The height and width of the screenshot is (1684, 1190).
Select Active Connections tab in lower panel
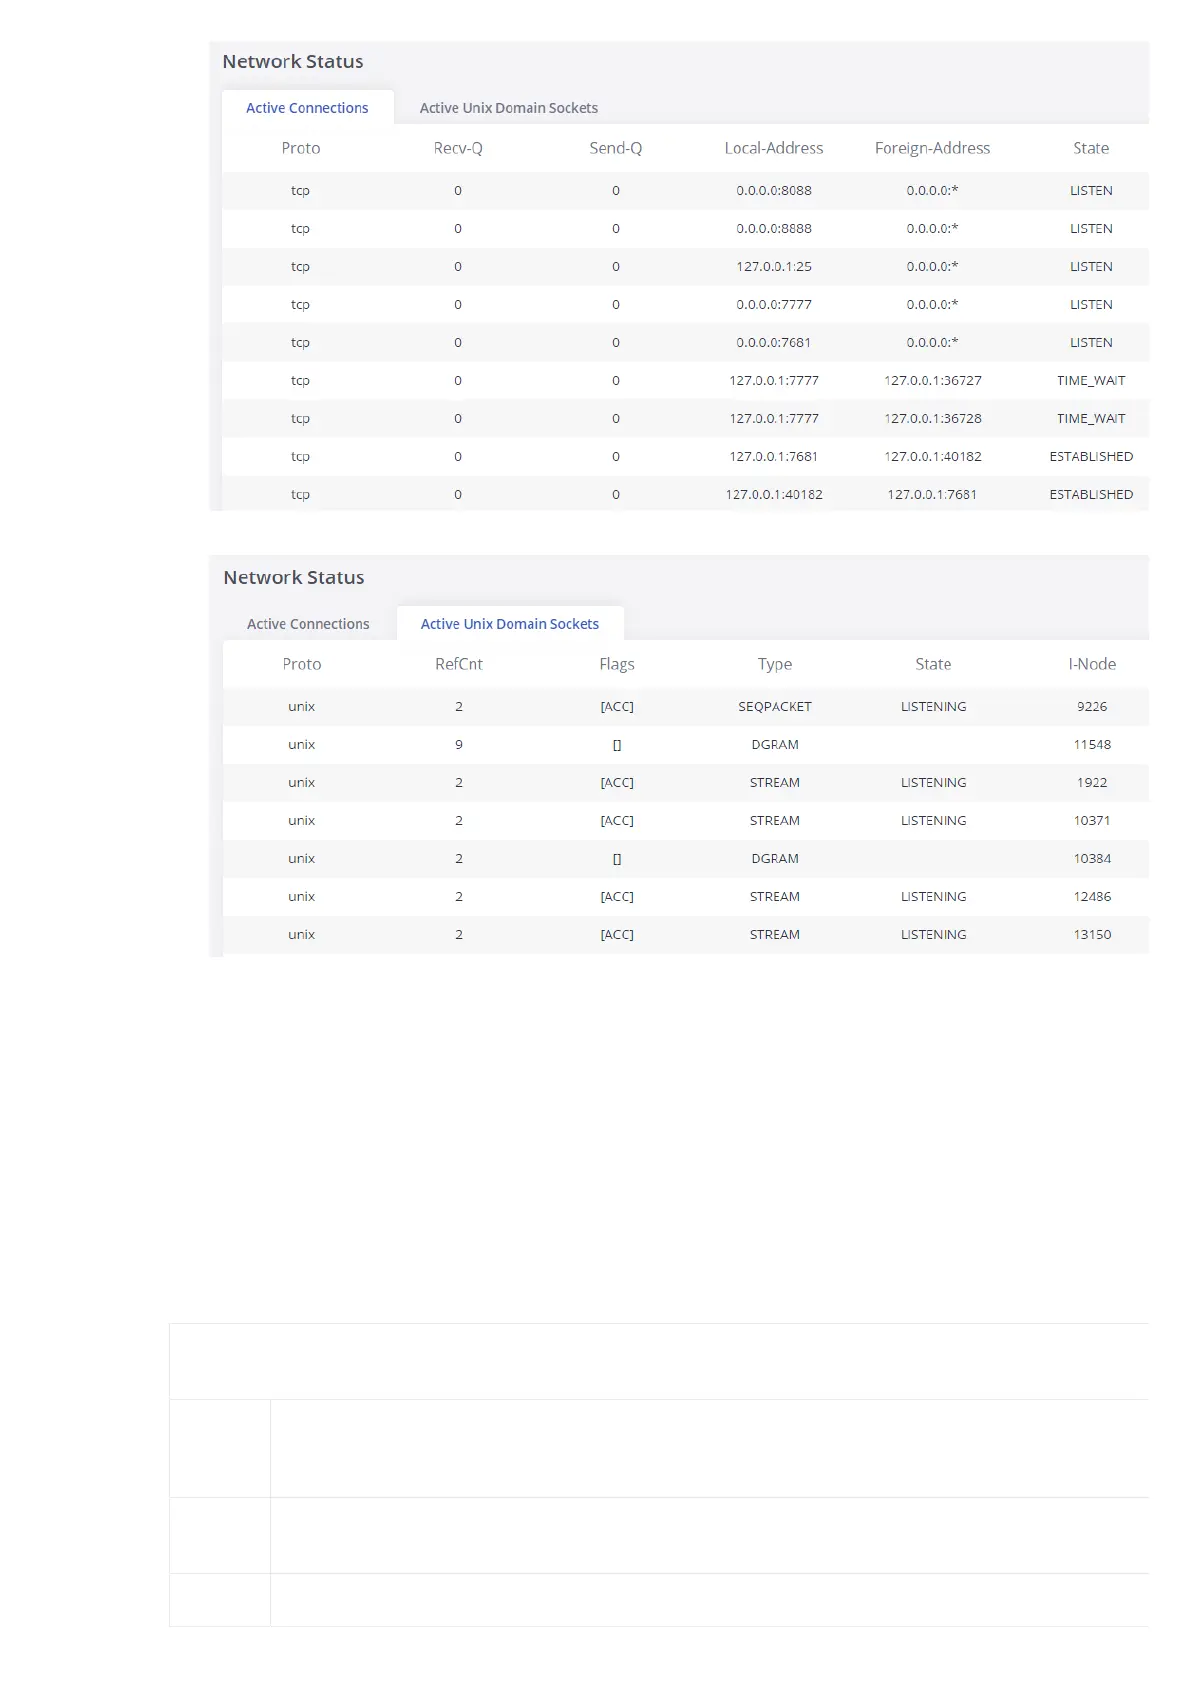pyautogui.click(x=308, y=624)
